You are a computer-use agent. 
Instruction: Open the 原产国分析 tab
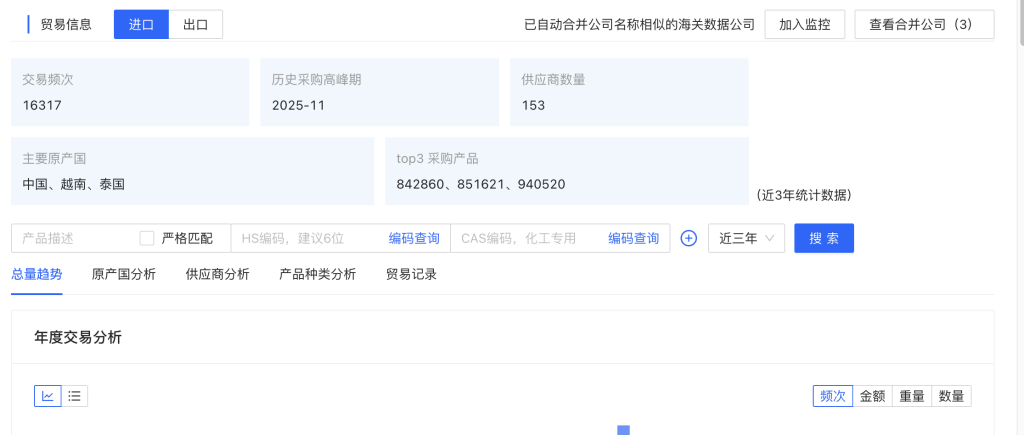pyautogui.click(x=124, y=274)
